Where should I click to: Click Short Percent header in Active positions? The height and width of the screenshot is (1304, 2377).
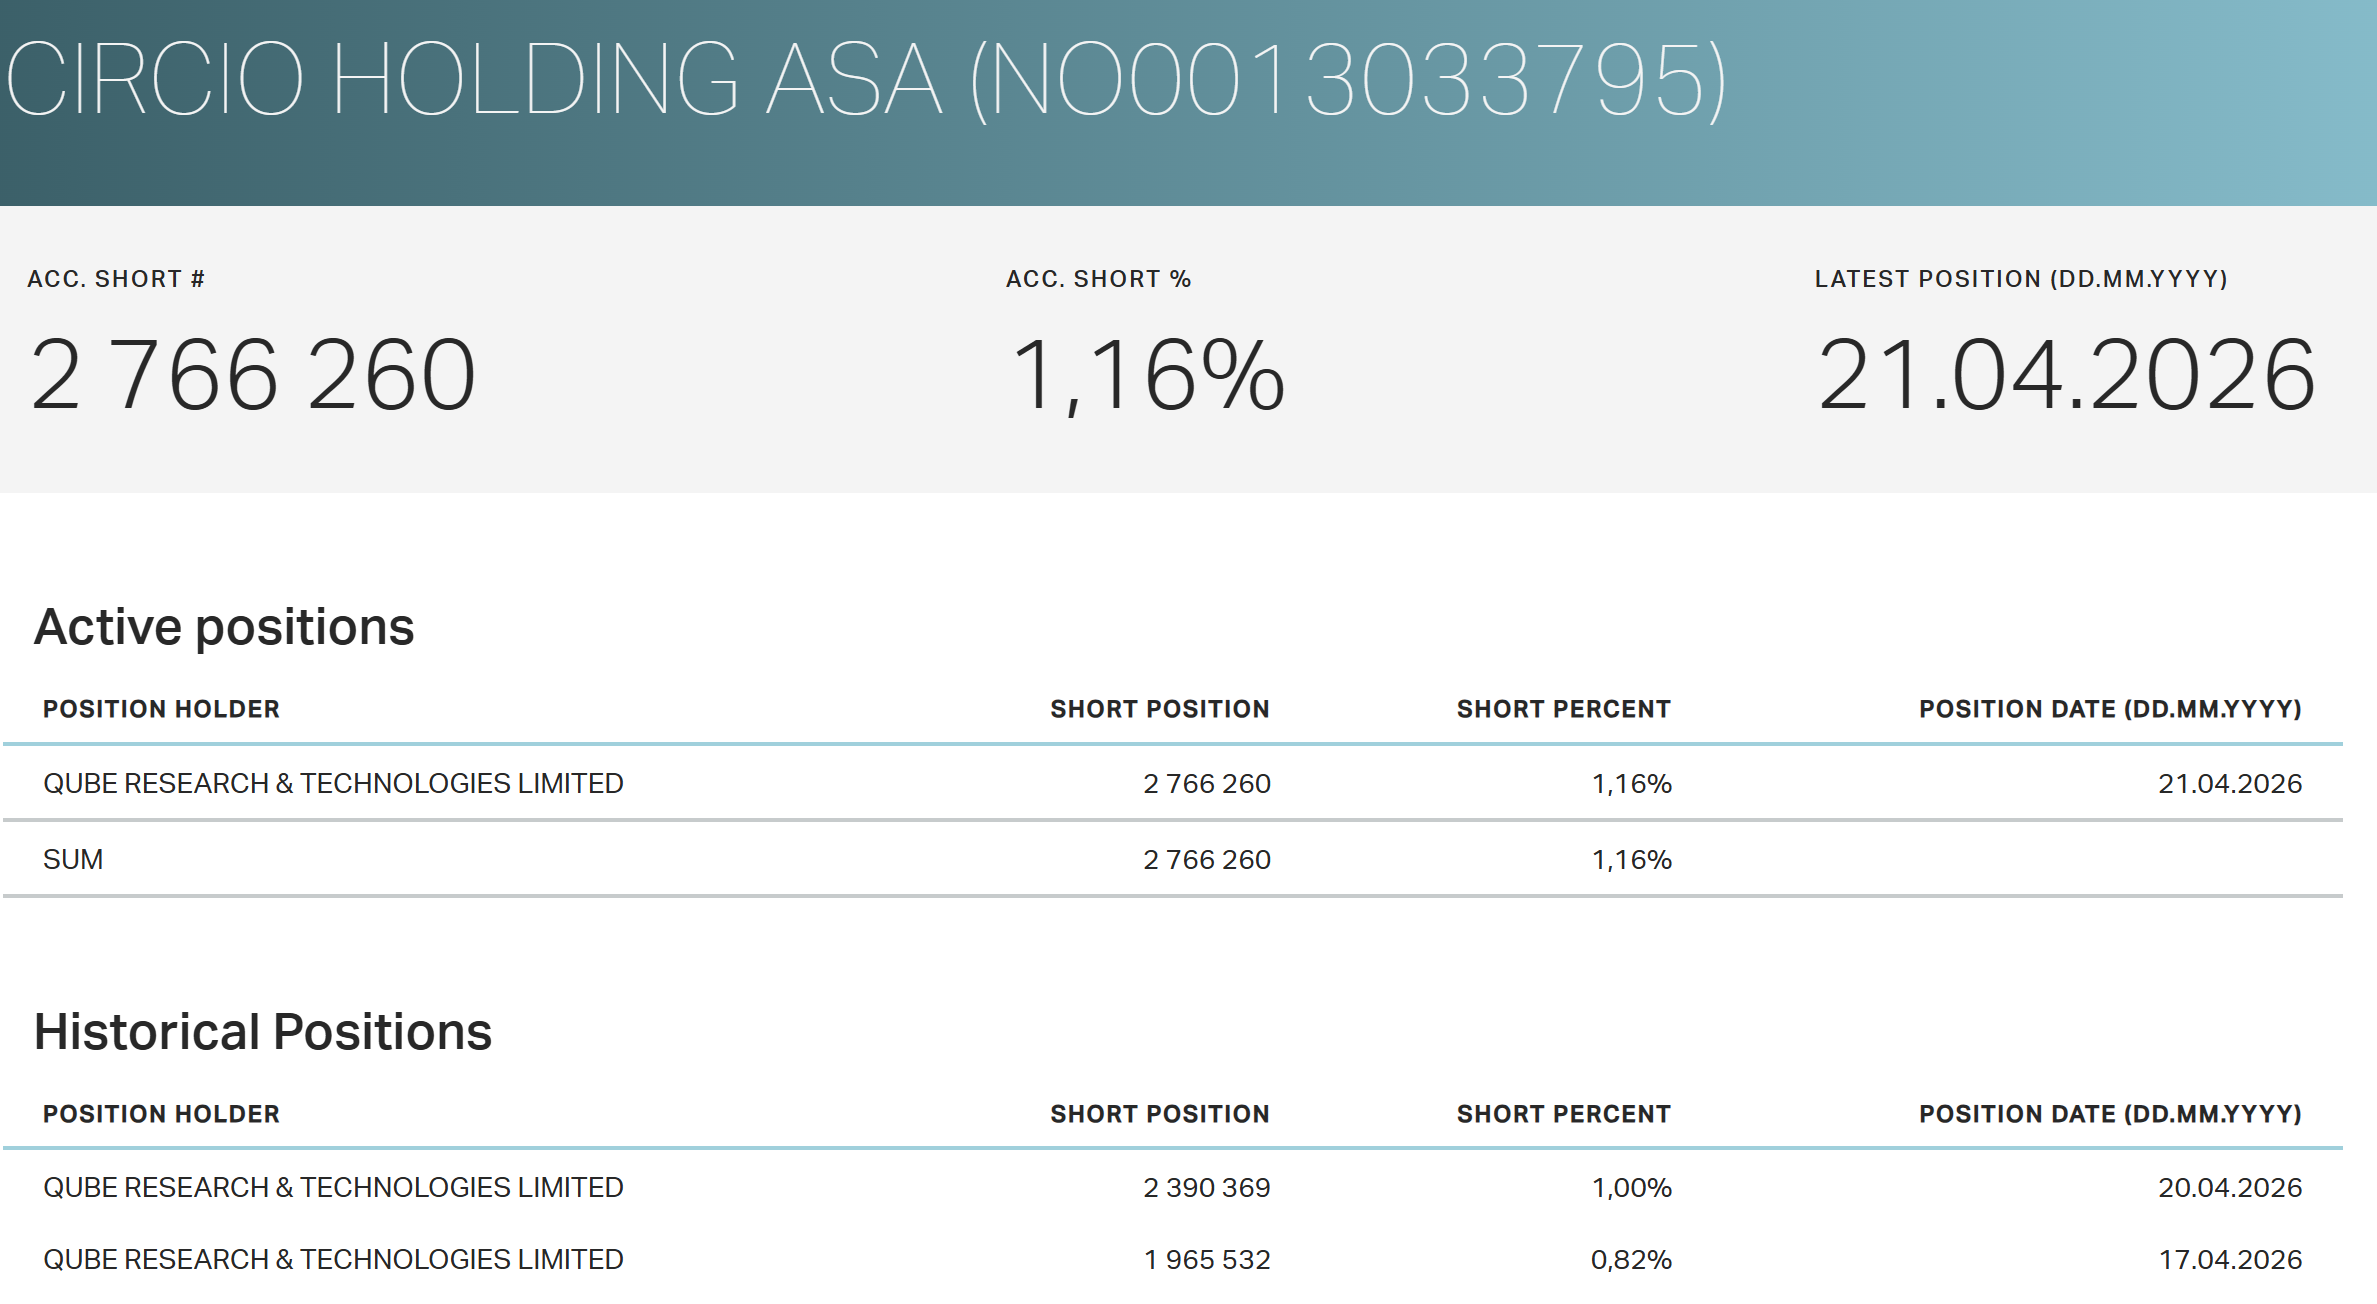click(x=1563, y=709)
